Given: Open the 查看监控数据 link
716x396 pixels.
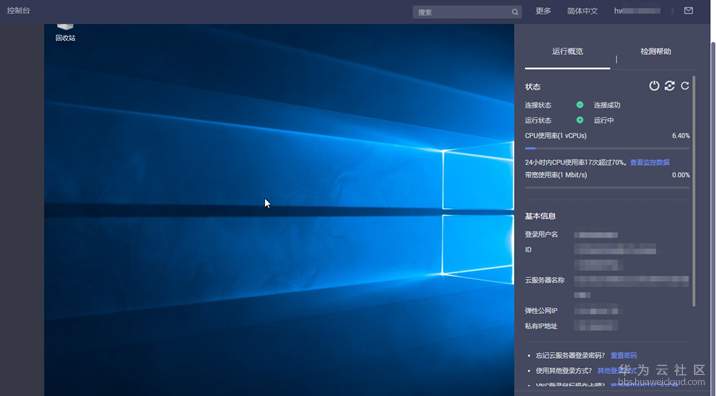Looking at the screenshot, I should pyautogui.click(x=650, y=163).
